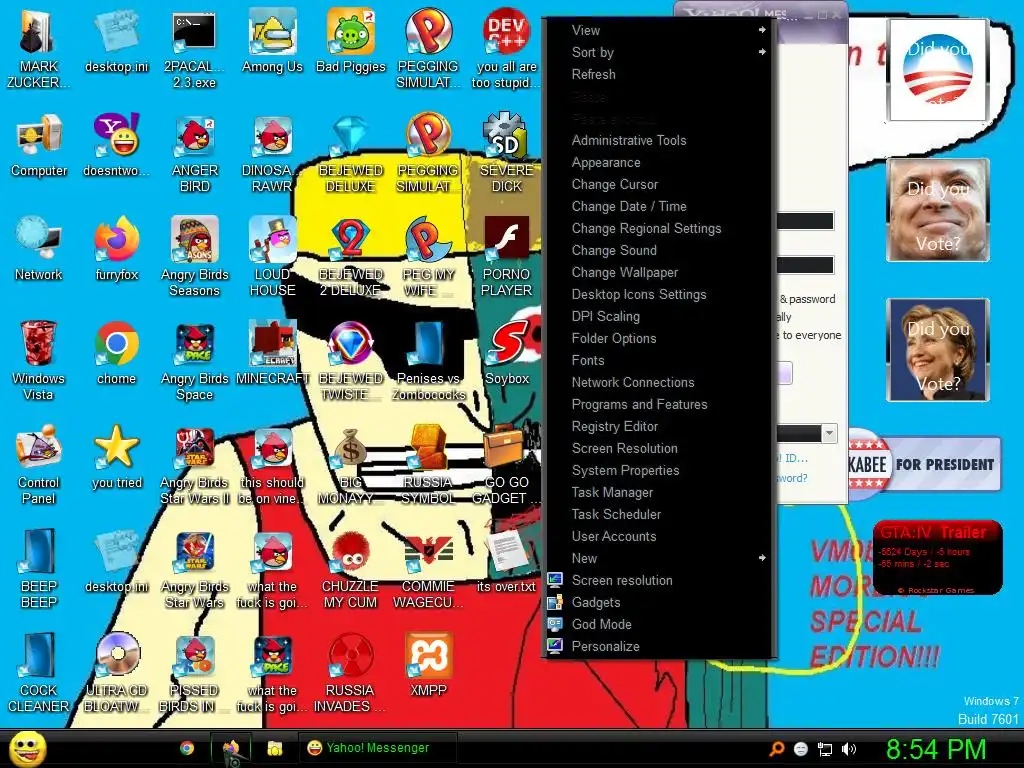The height and width of the screenshot is (768, 1024).
Task: Select Personalize in the context menu
Action: coord(658,647)
